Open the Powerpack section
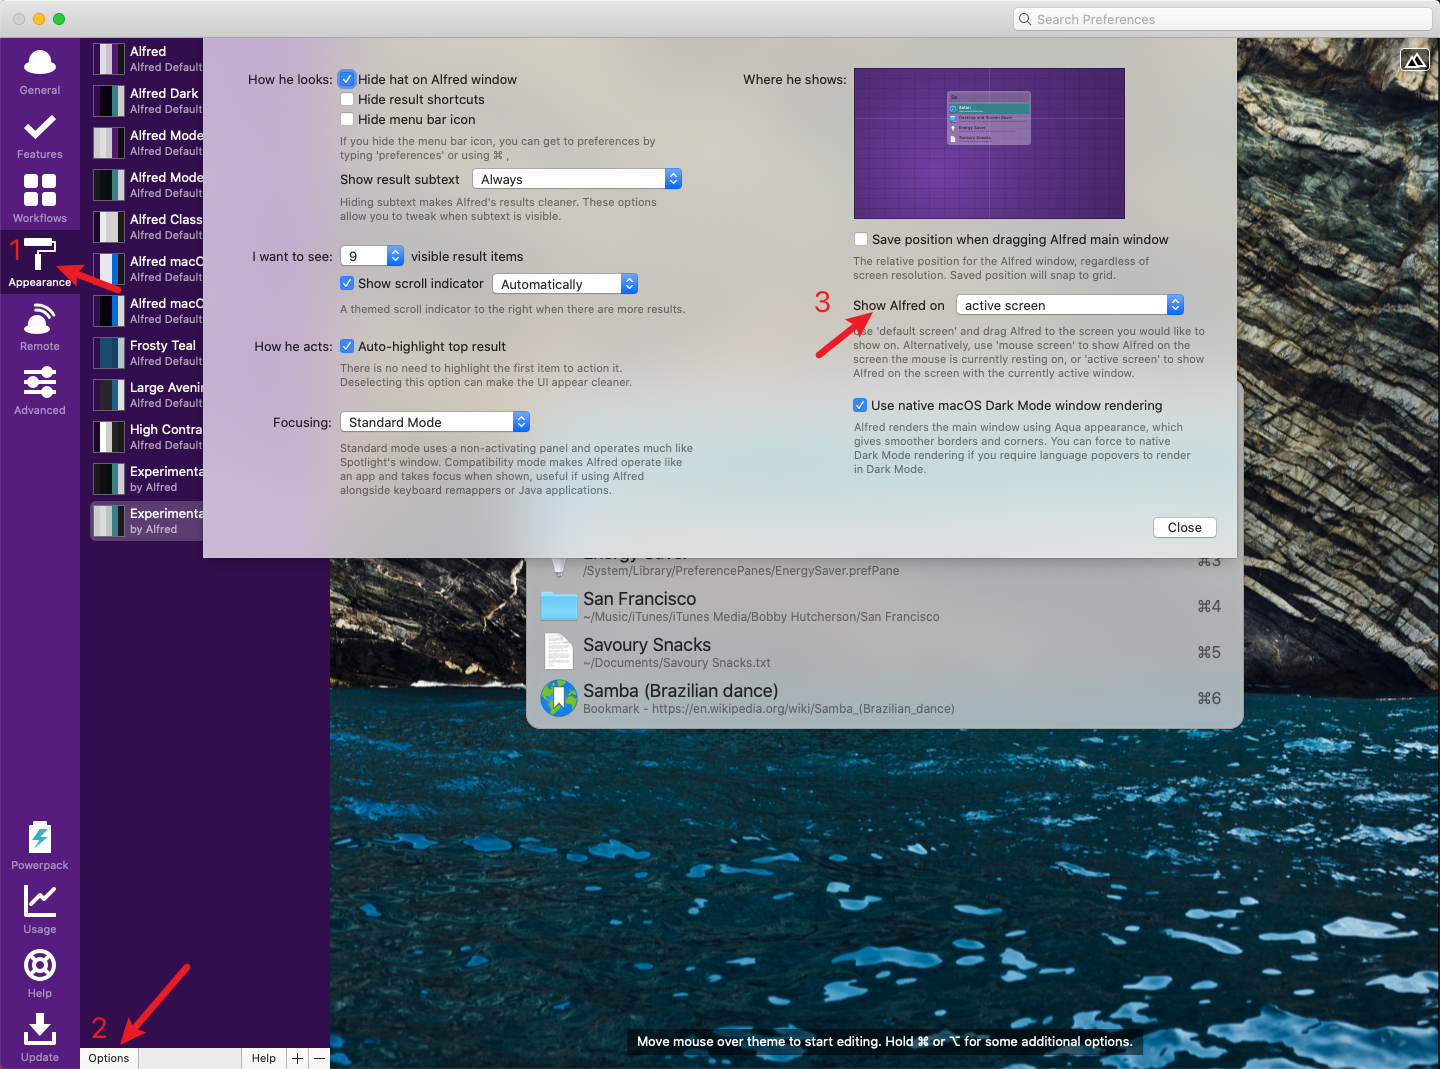Screen dimensions: 1440x1069 40,846
